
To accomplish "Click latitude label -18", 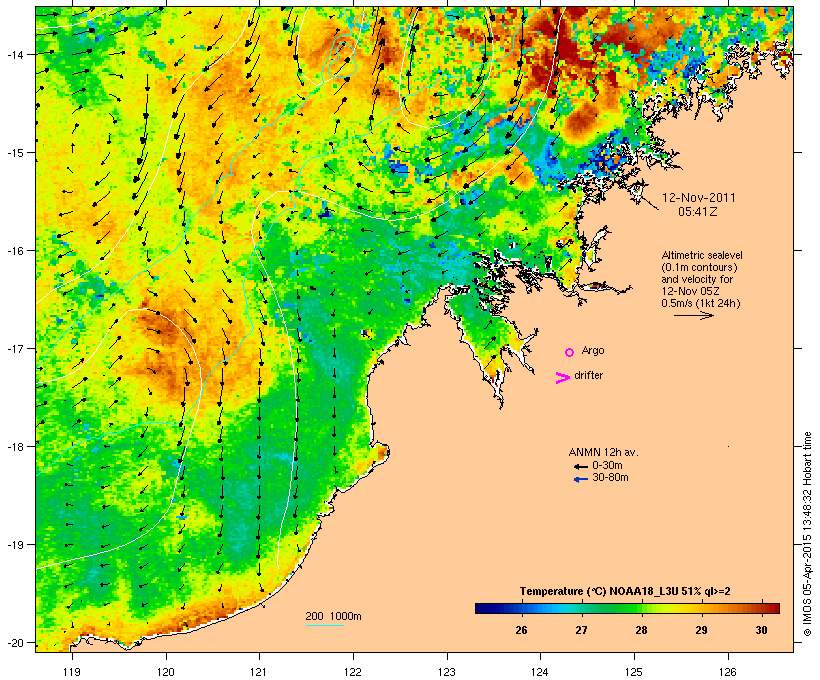I will 14,446.
